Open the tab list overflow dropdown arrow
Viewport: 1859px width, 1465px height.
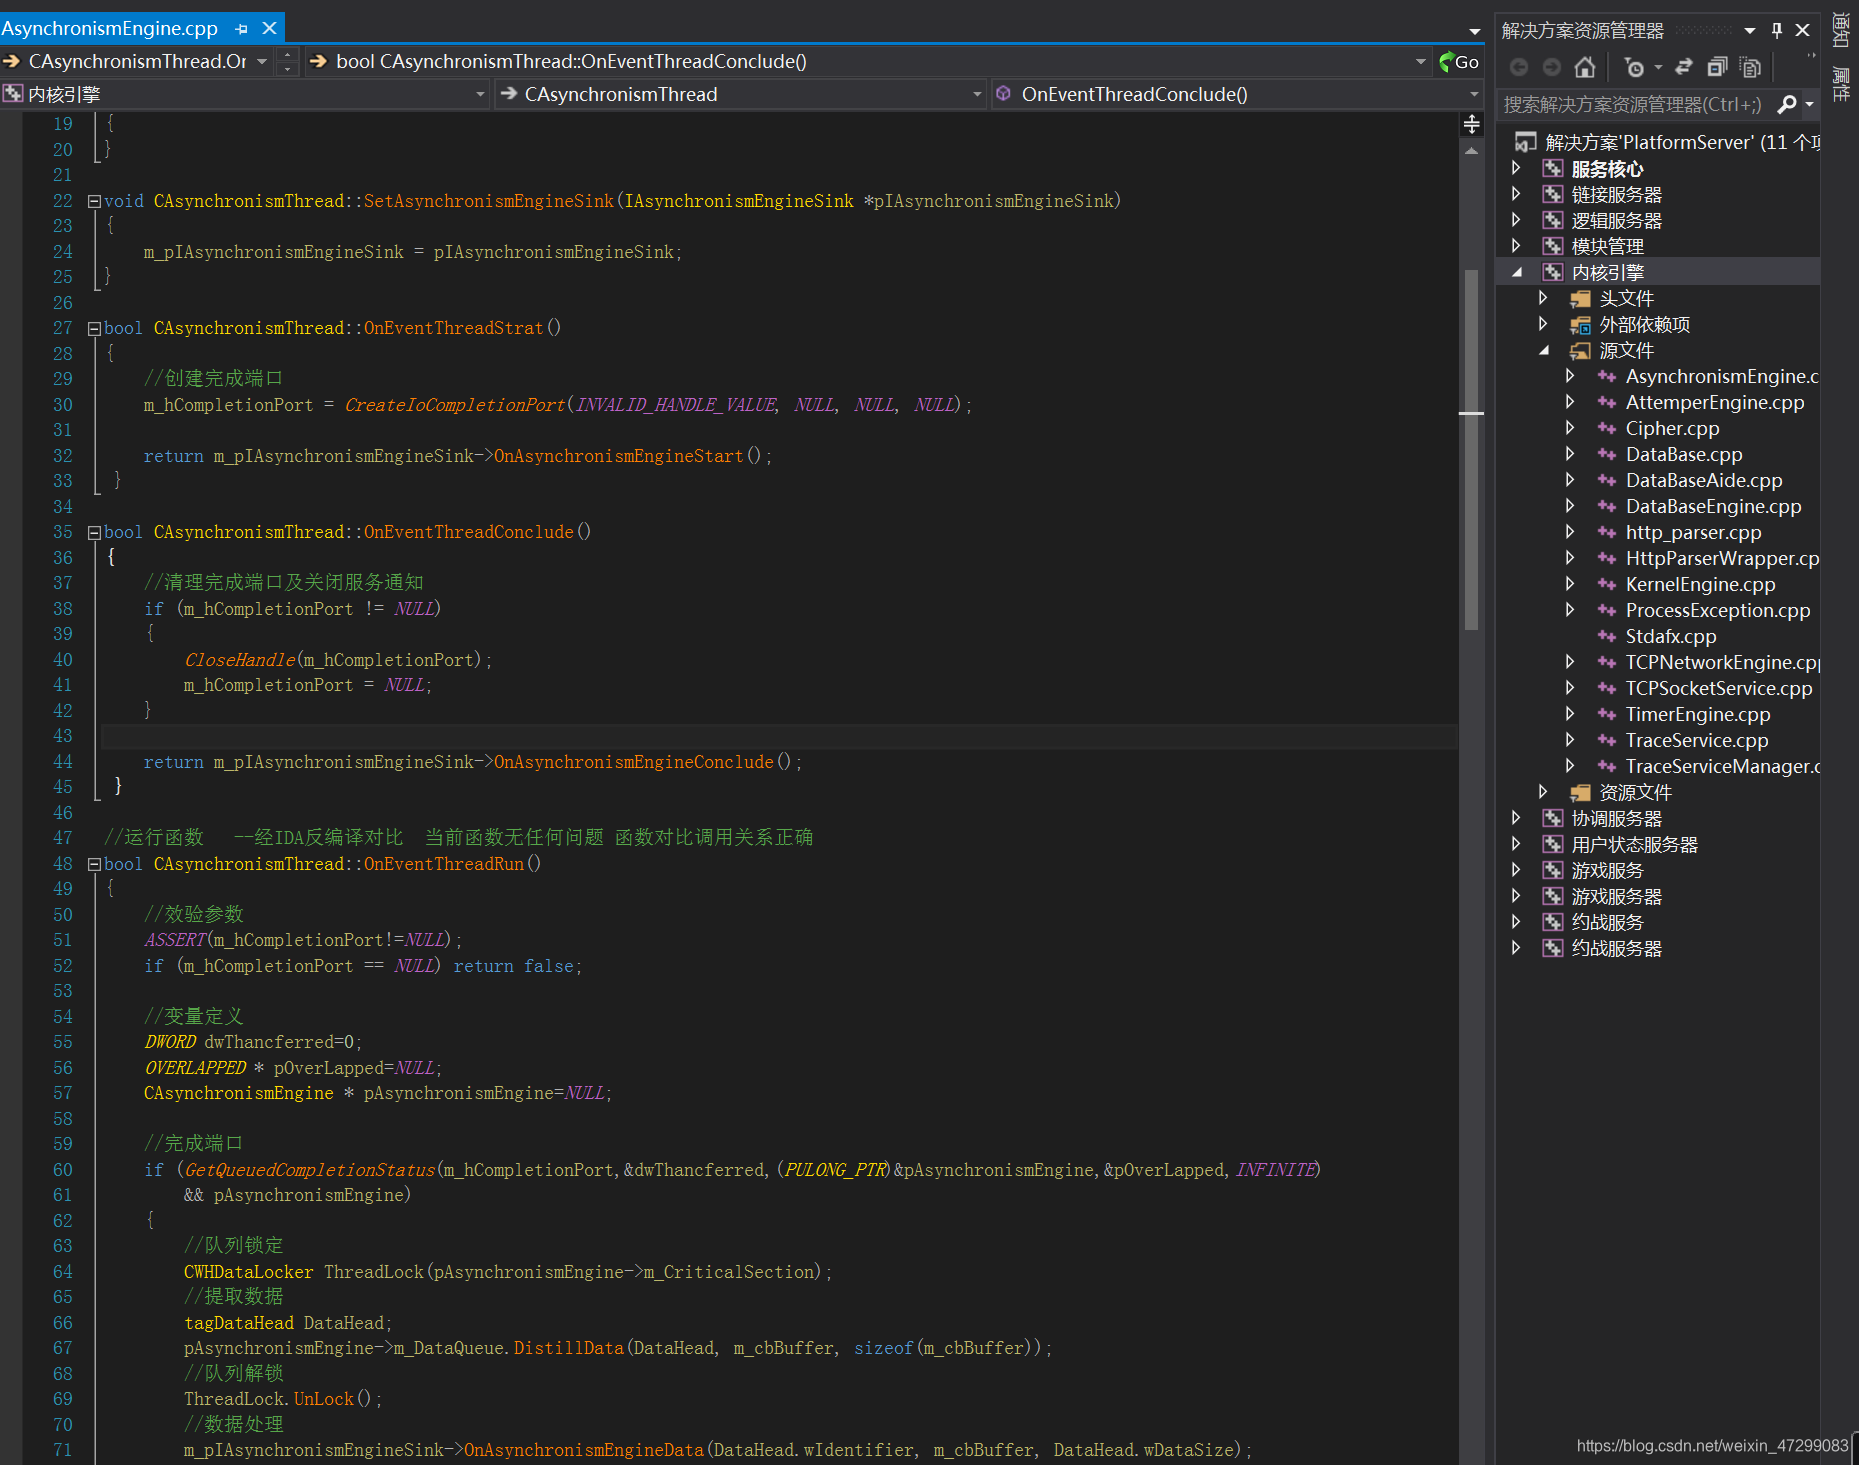tap(1474, 31)
